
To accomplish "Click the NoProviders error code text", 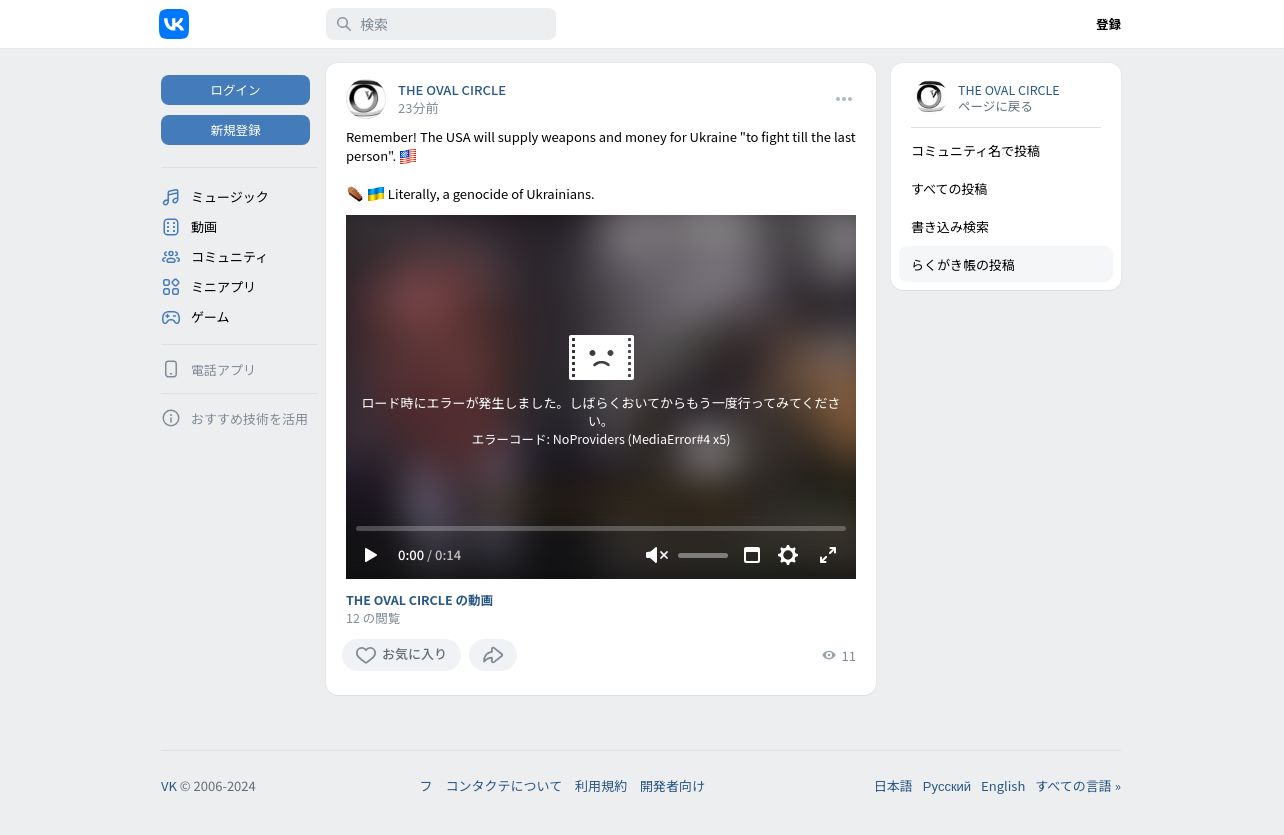I will tap(601, 439).
